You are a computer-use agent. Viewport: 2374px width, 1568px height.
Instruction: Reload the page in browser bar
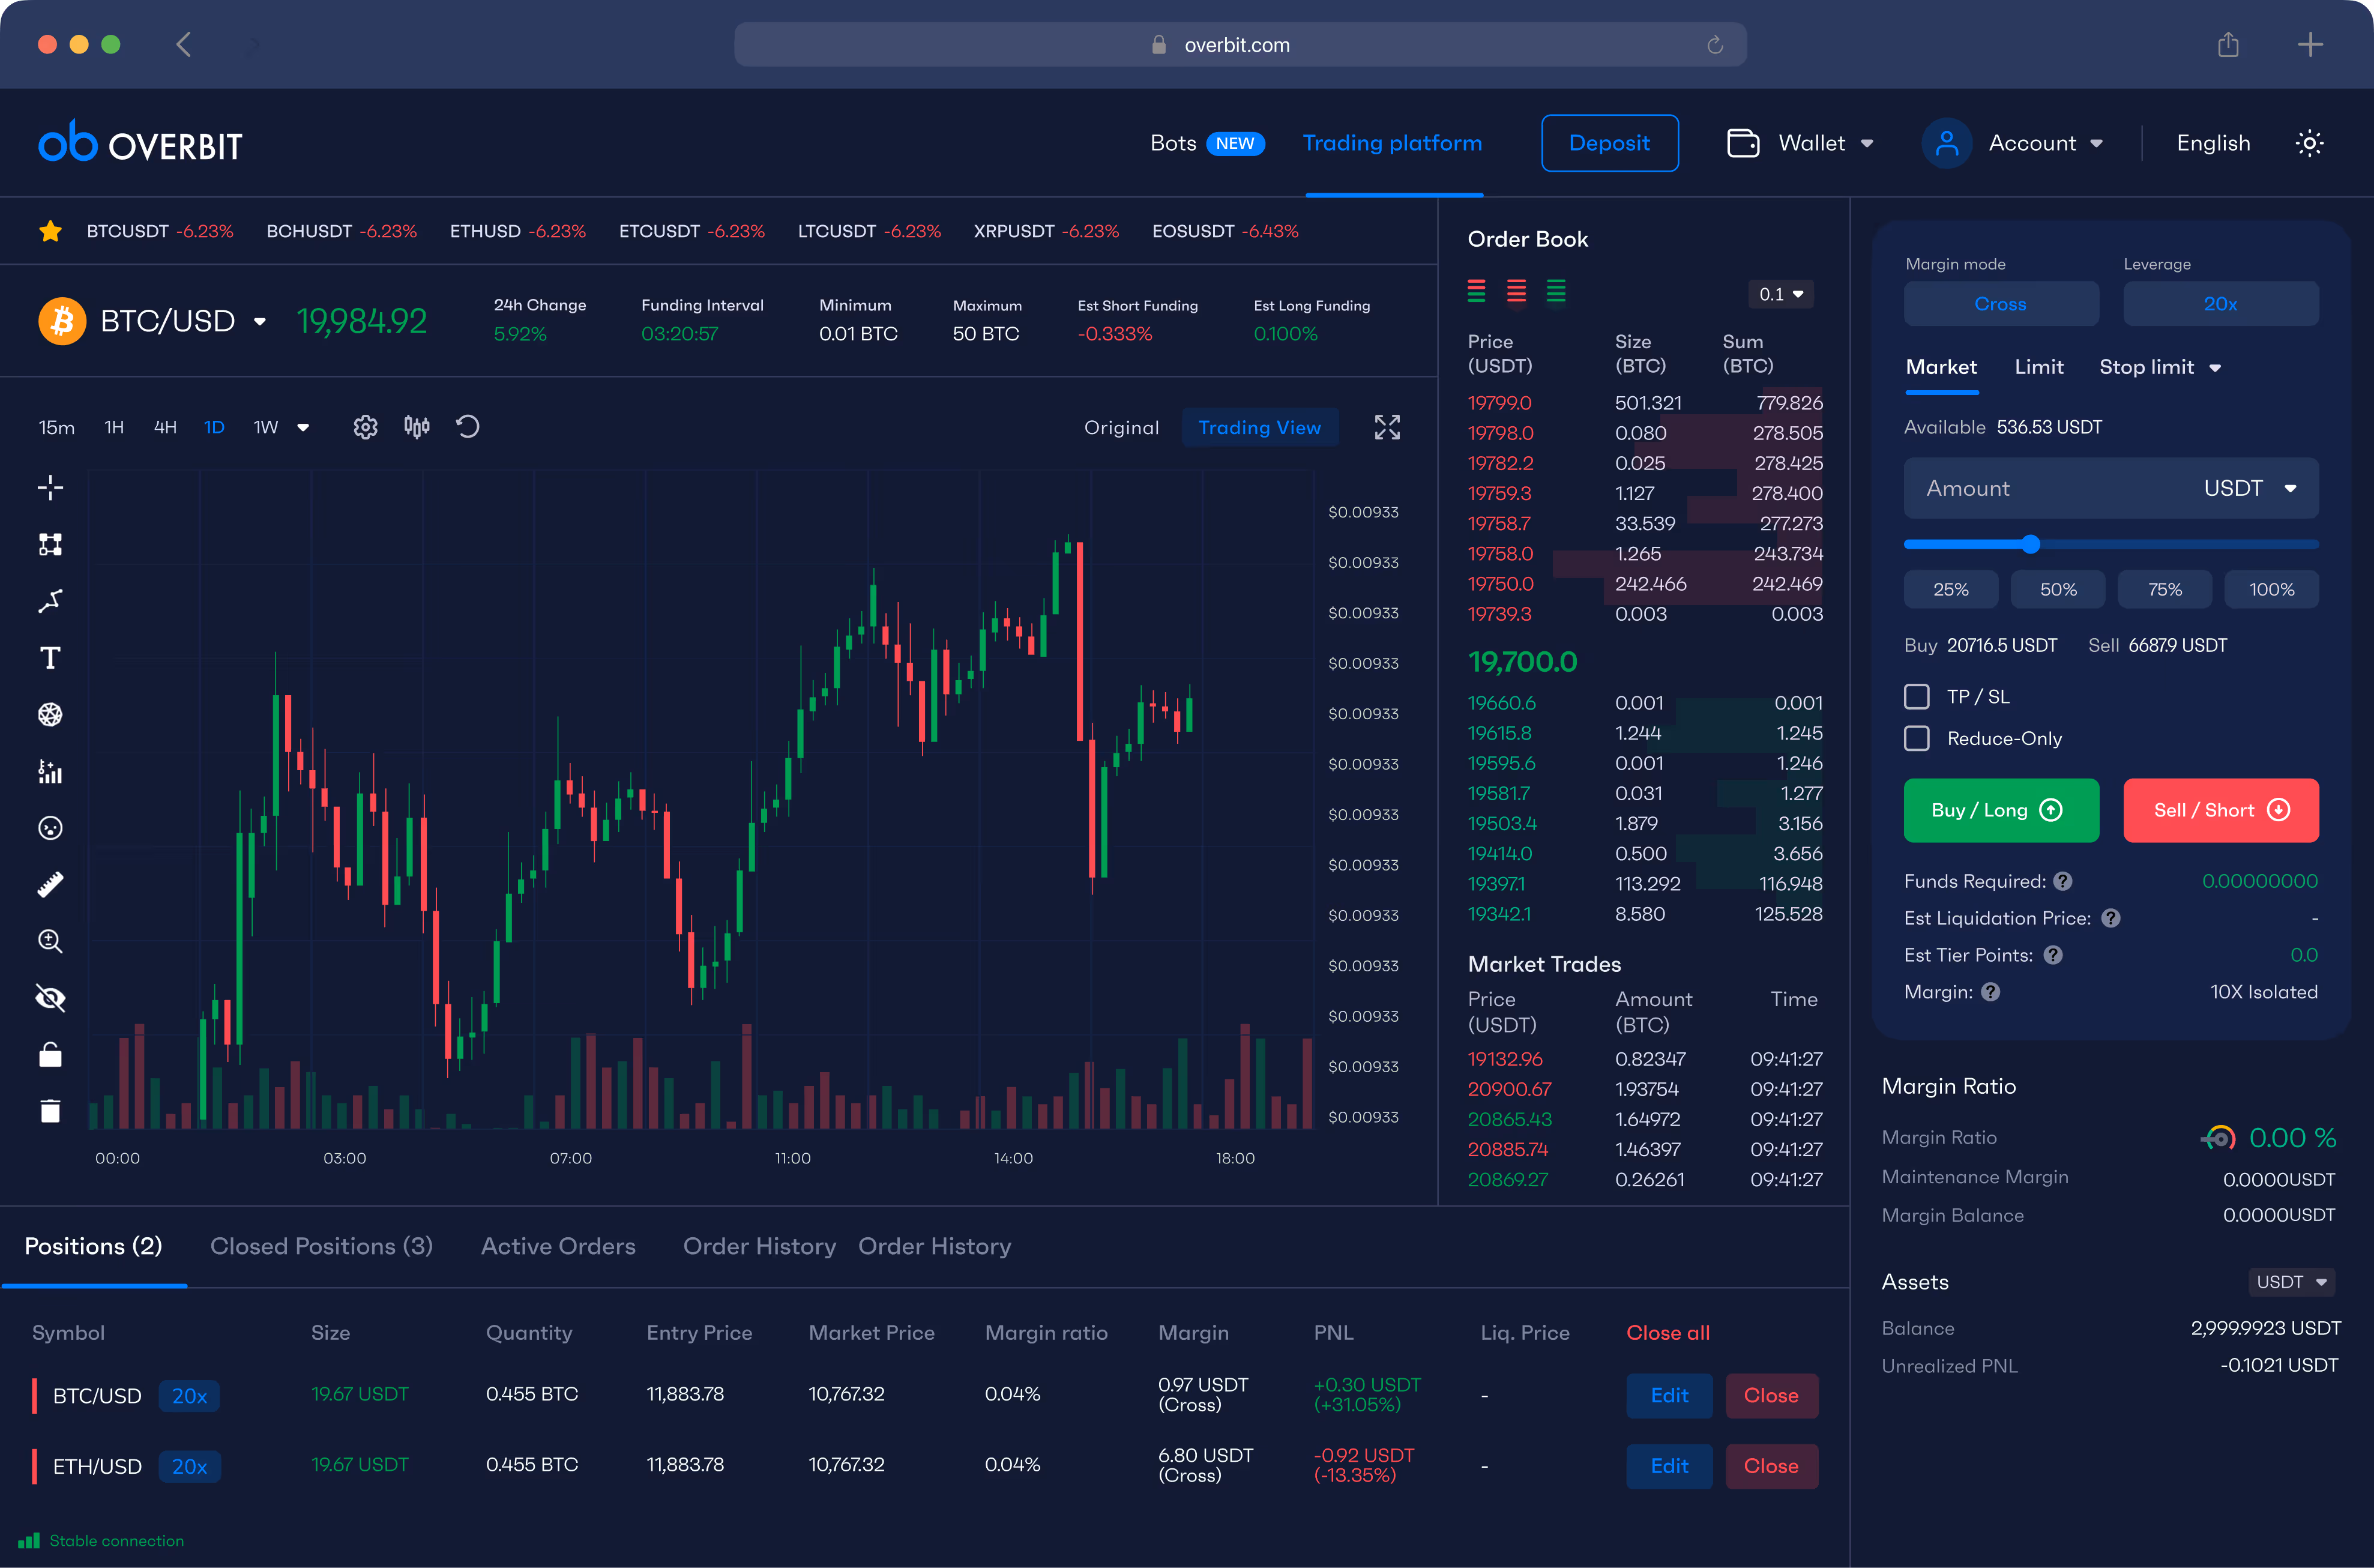(x=1715, y=45)
